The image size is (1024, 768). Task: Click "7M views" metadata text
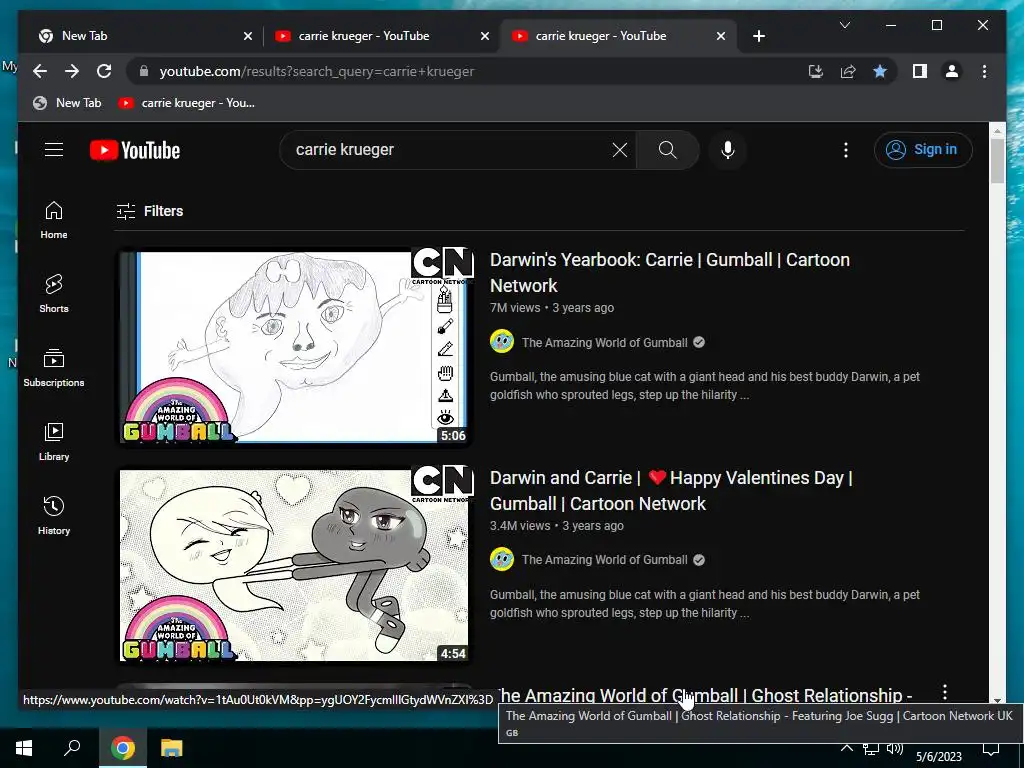tap(515, 308)
